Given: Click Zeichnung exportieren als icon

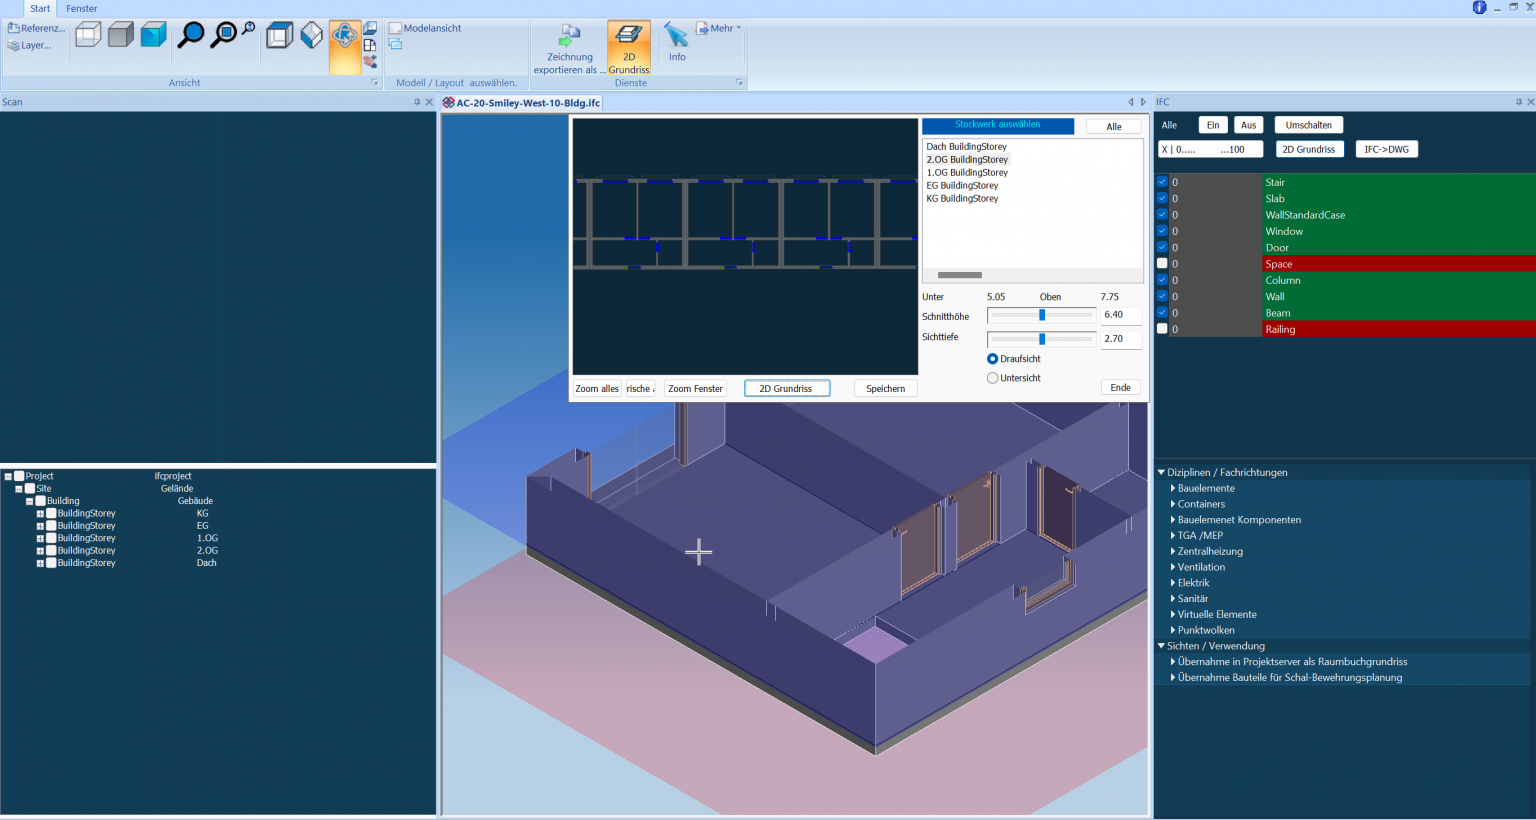Looking at the screenshot, I should coord(569,47).
